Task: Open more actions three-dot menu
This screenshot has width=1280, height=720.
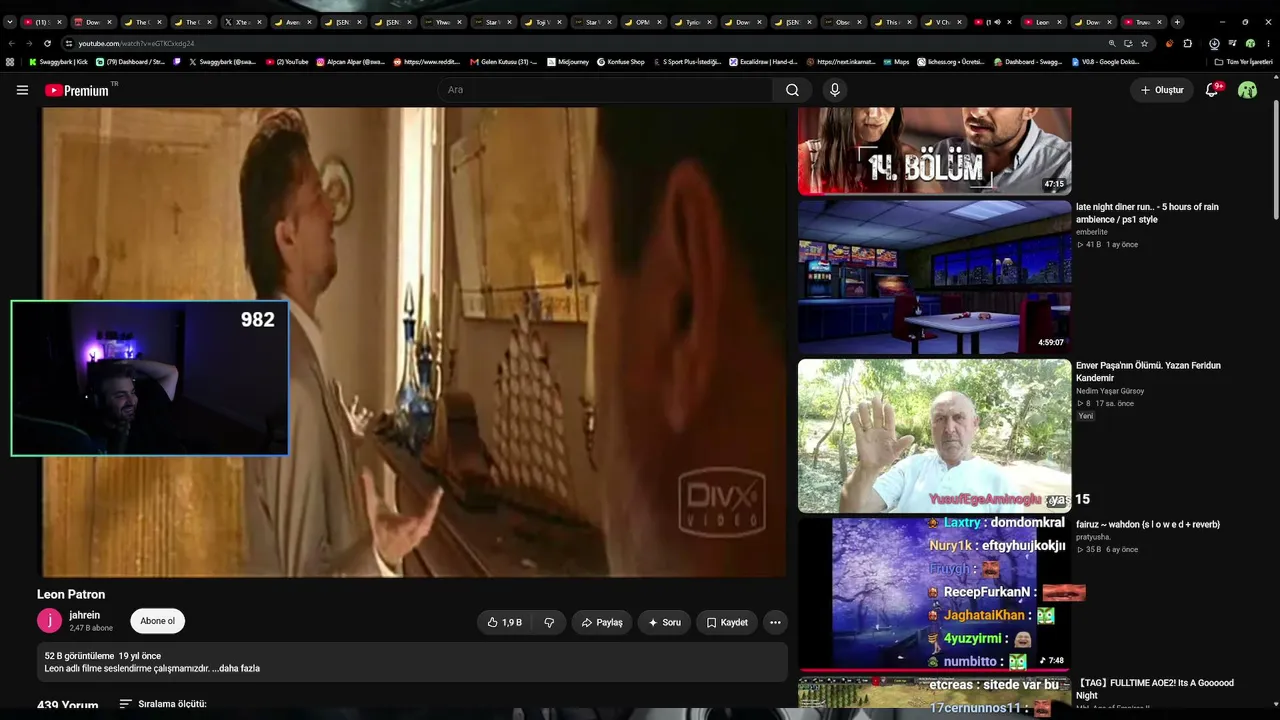Action: click(x=775, y=622)
